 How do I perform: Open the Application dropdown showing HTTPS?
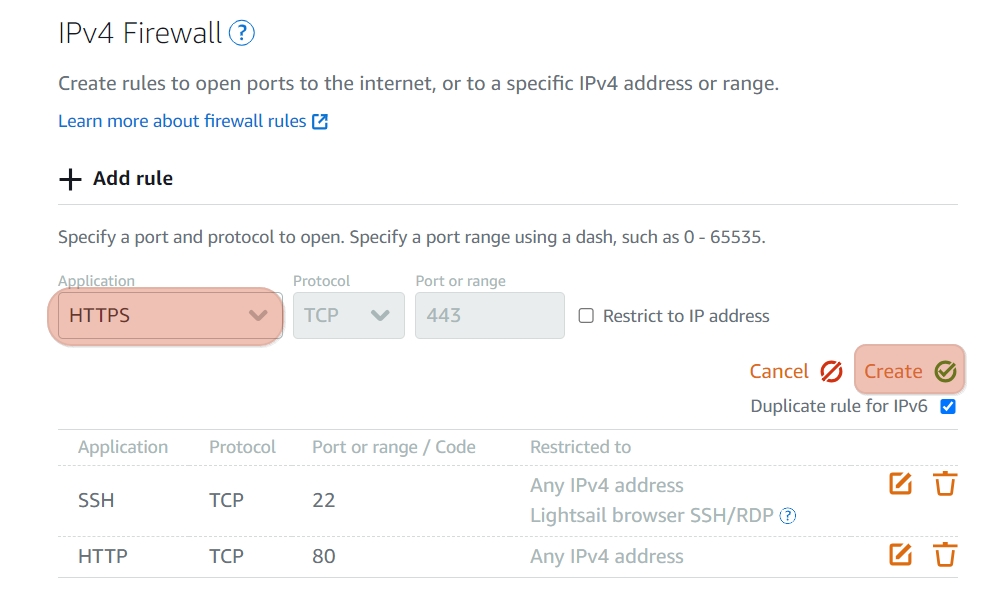coord(170,315)
